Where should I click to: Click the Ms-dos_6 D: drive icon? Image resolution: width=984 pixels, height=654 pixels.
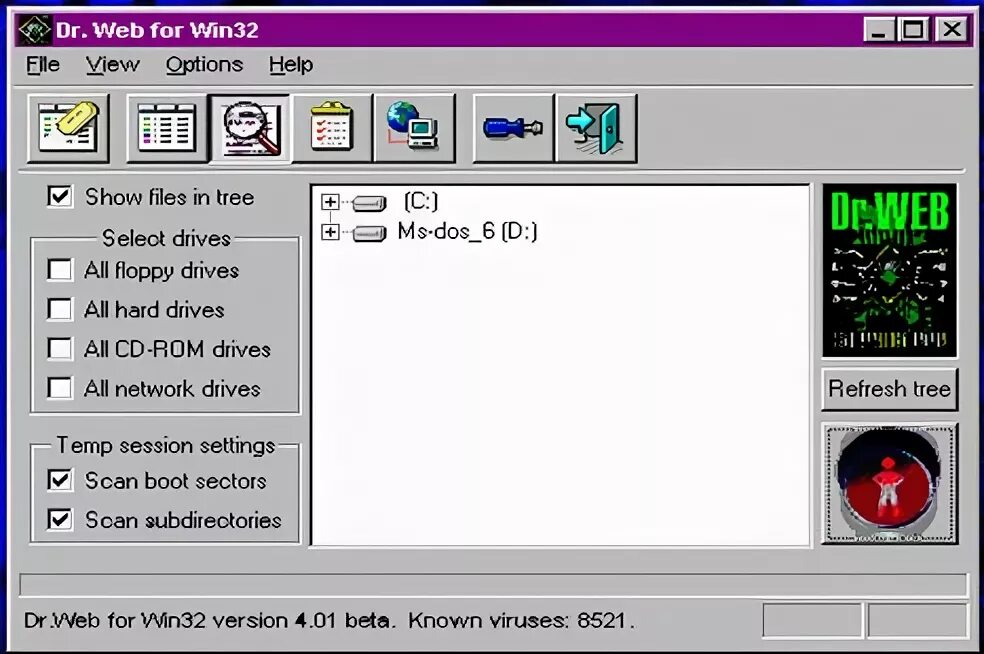point(369,233)
